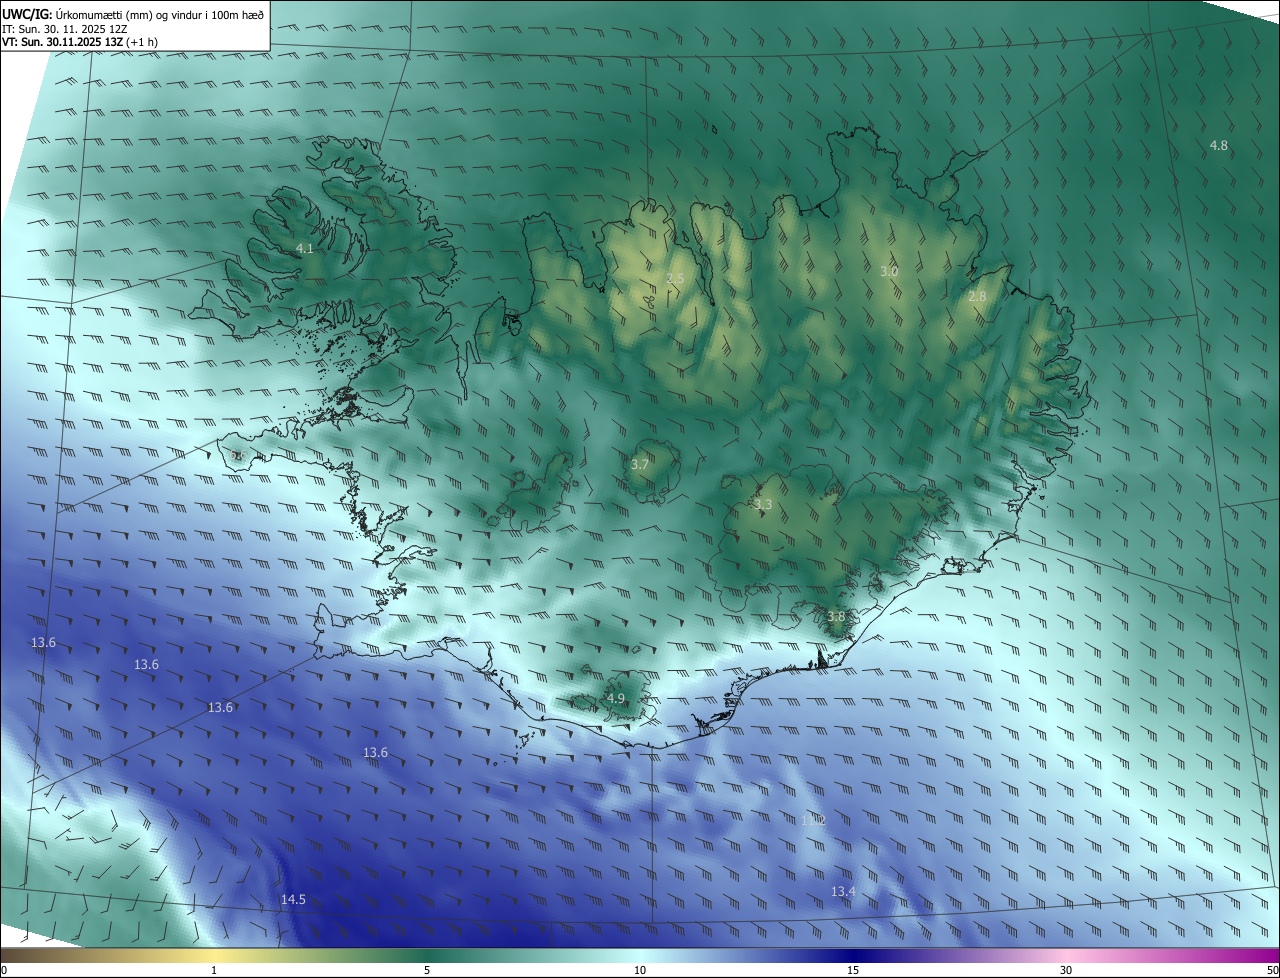Click the 13.4 value label on the map
Screen dimensions: 1280x978
[x=843, y=891]
